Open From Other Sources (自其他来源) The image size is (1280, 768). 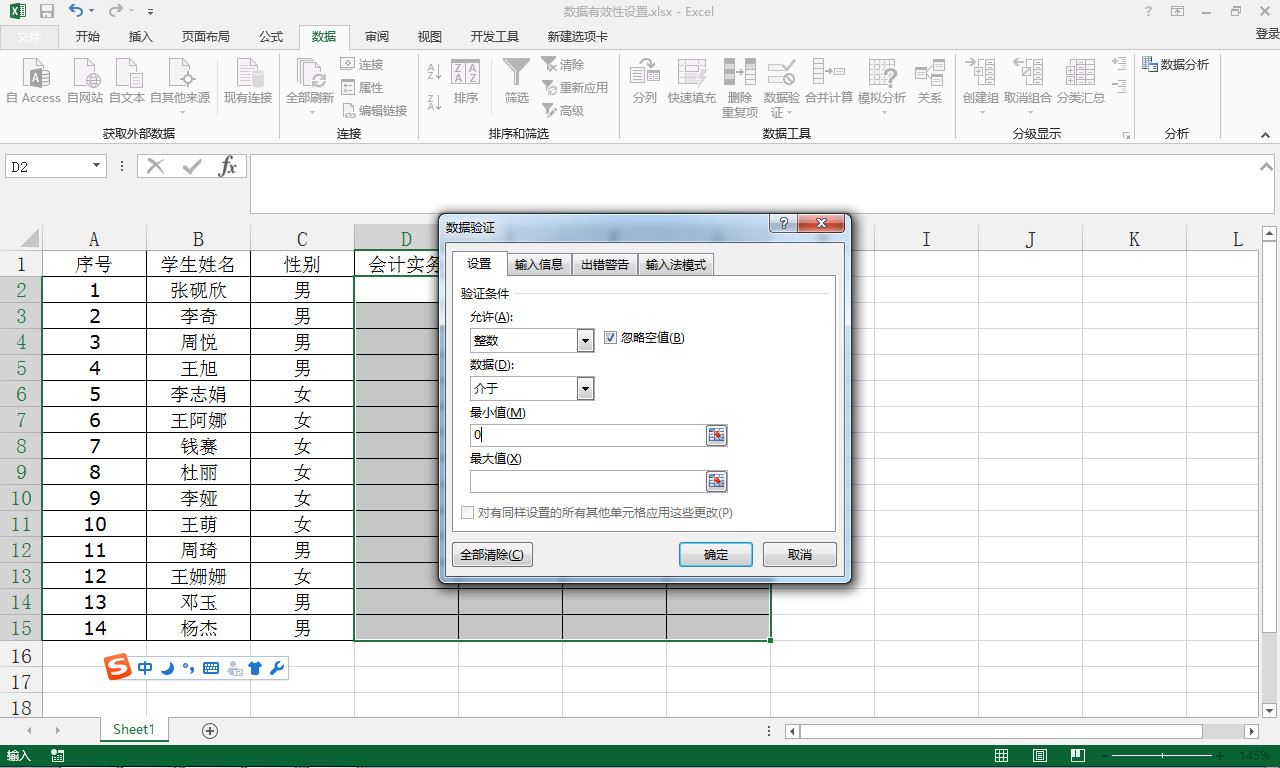click(180, 84)
